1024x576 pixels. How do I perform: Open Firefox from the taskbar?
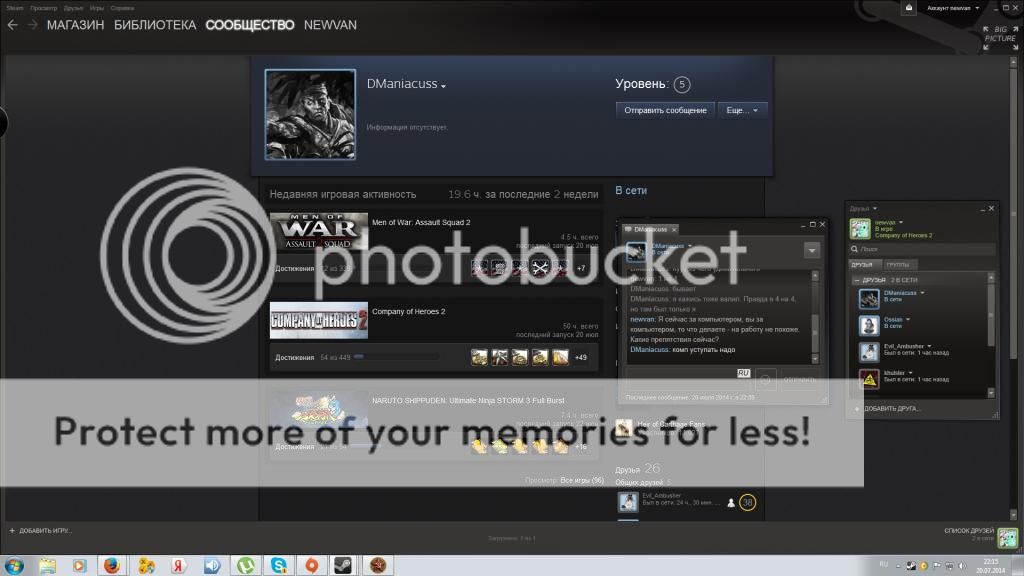pyautogui.click(x=112, y=565)
